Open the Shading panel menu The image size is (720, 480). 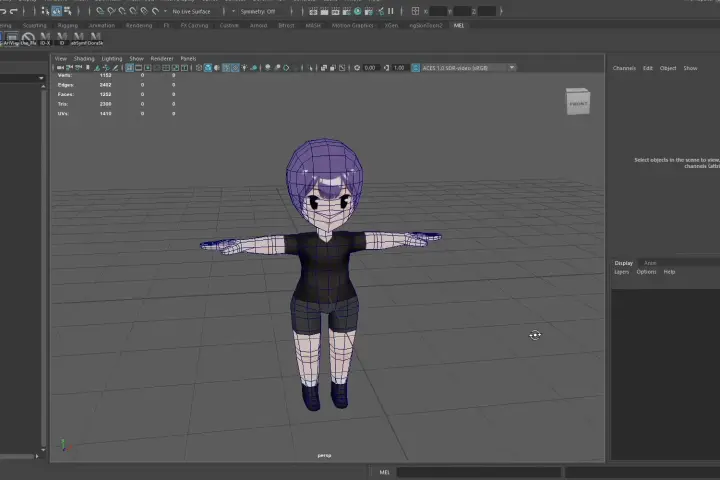[84, 58]
